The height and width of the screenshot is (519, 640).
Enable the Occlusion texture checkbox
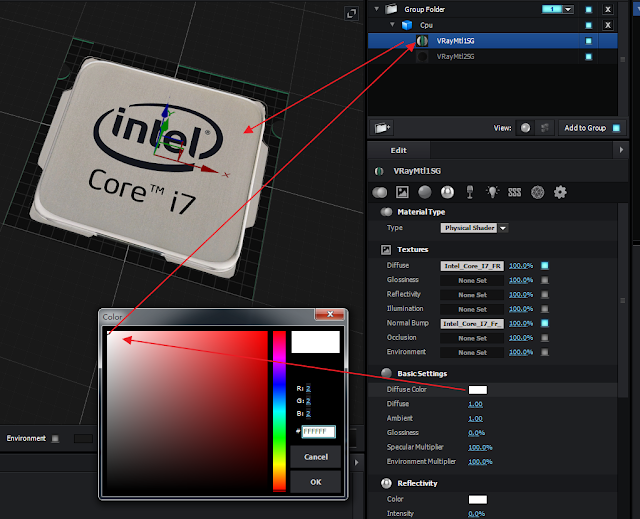point(544,337)
